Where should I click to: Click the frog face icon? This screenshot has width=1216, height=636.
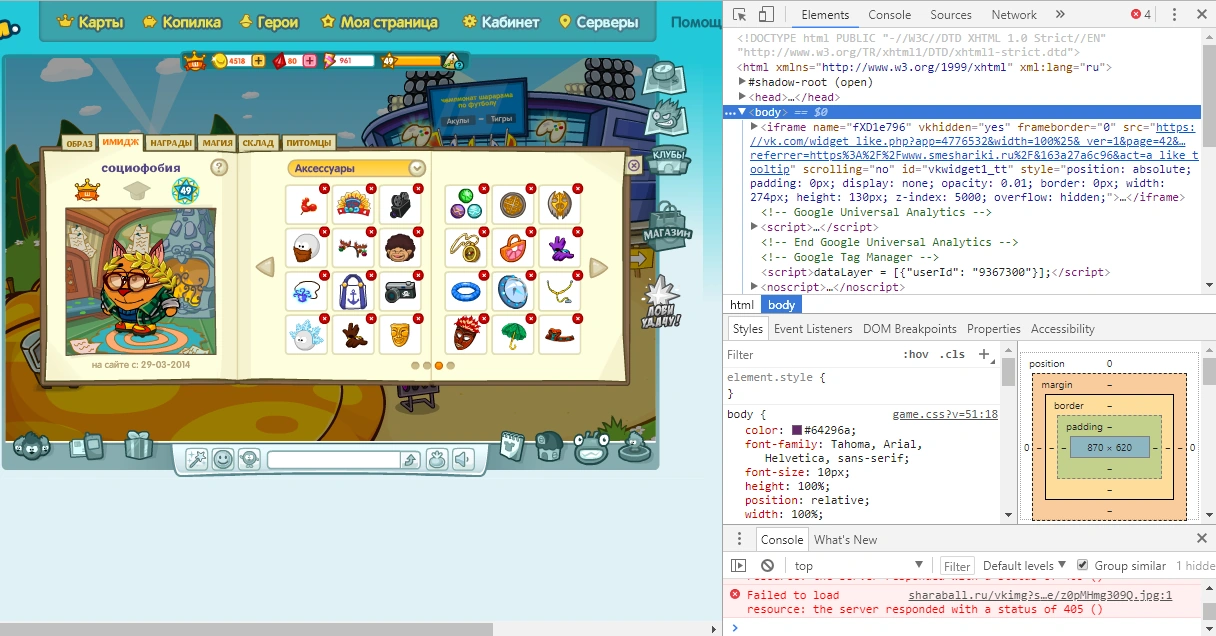coord(591,447)
